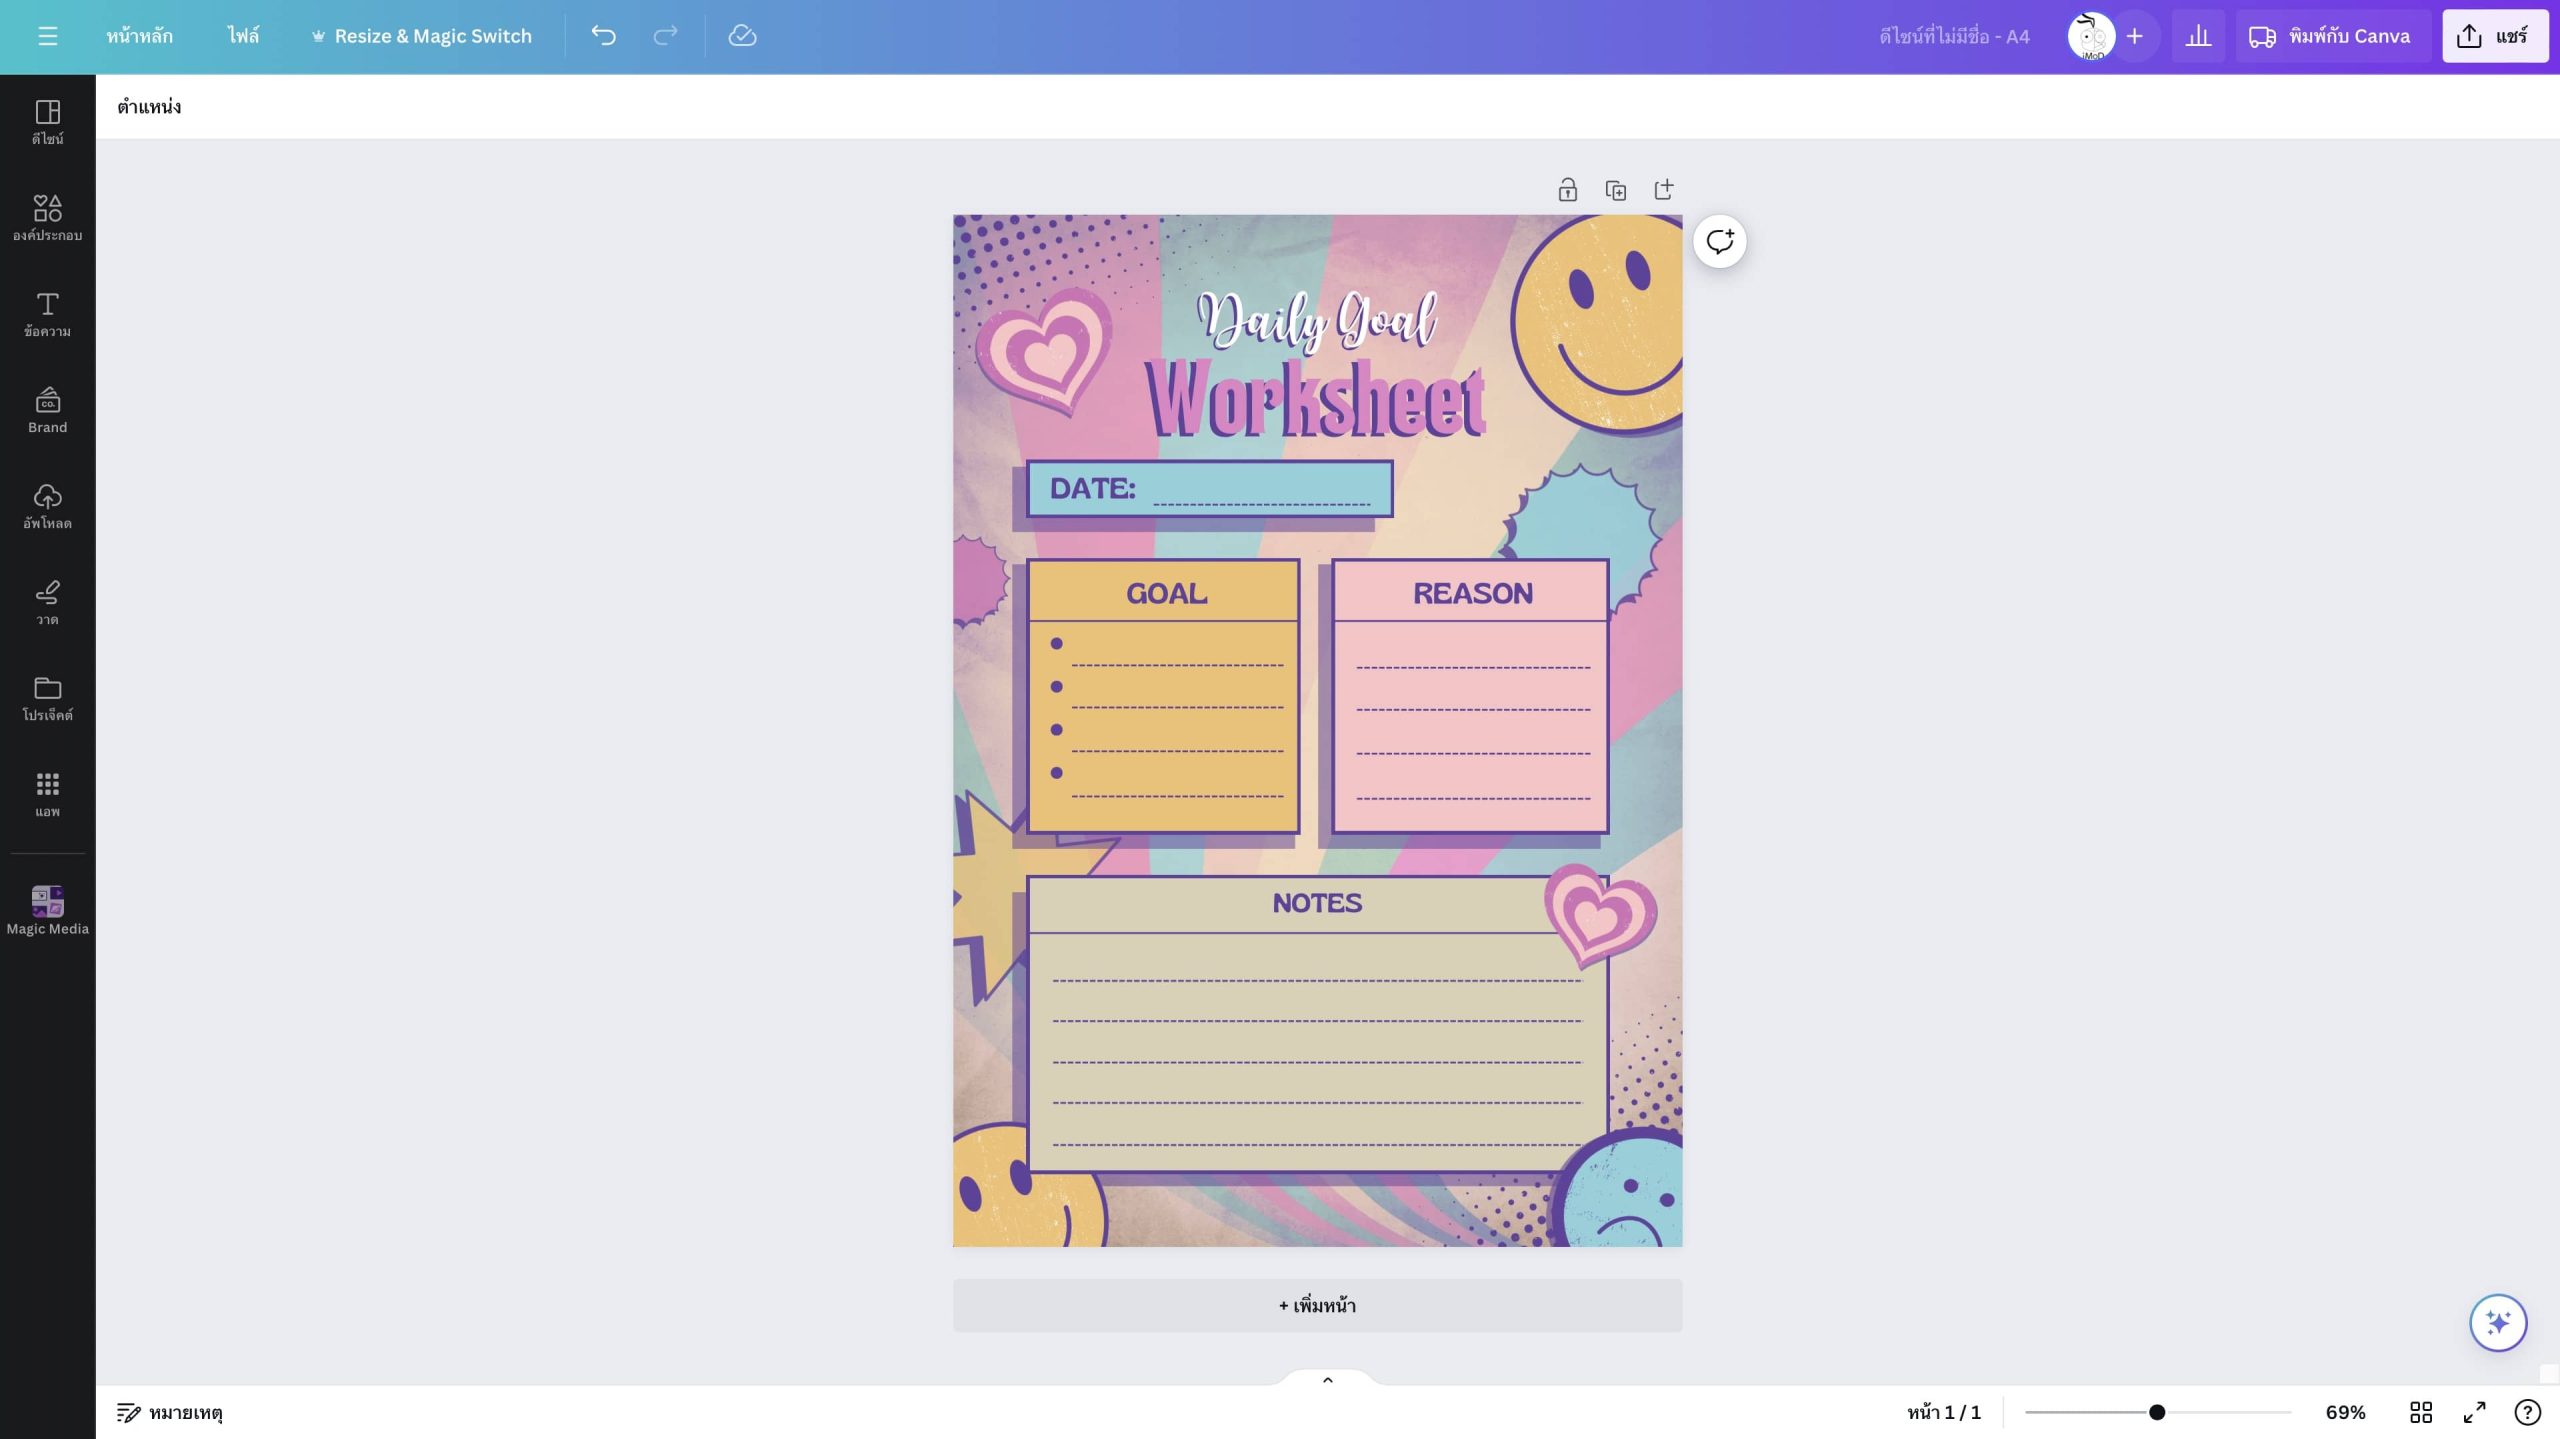The width and height of the screenshot is (2560, 1439).
Task: Open the File menu
Action: pyautogui.click(x=242, y=36)
